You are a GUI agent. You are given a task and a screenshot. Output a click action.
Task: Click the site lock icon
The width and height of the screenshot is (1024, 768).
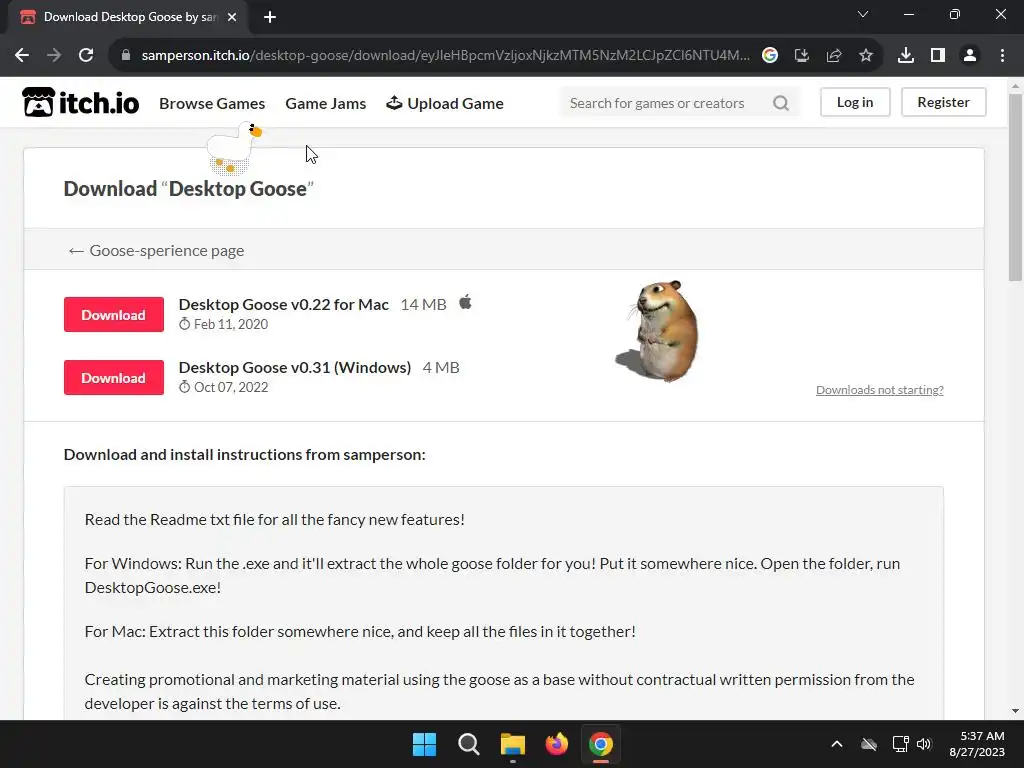pos(126,56)
